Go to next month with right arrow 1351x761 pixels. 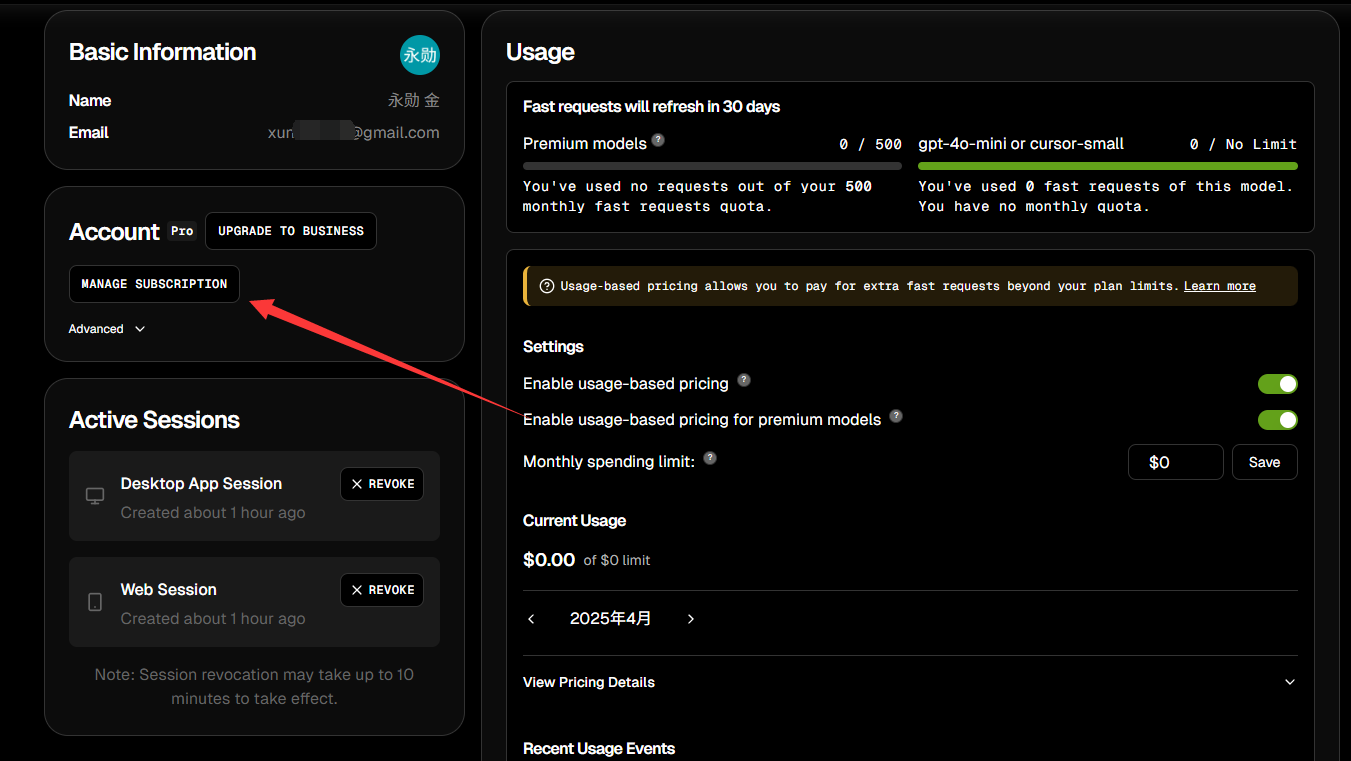690,619
